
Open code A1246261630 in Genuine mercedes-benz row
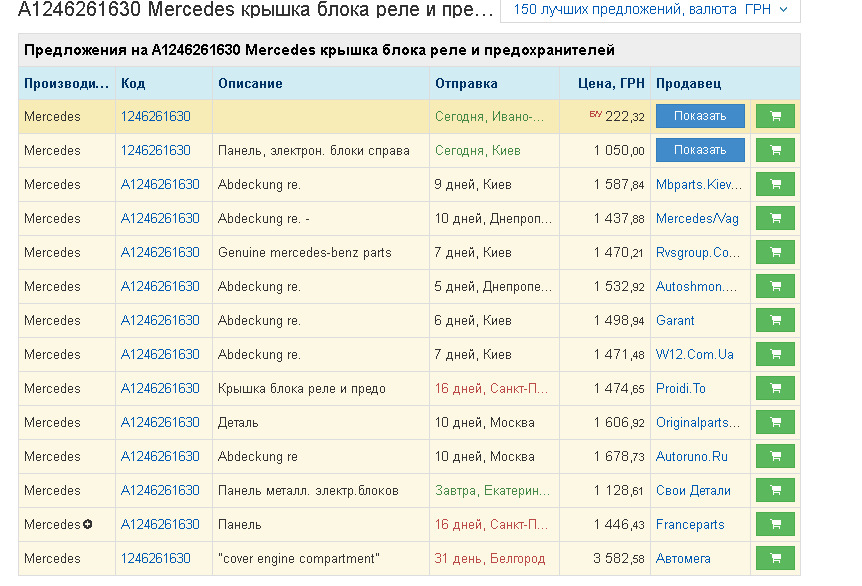(160, 253)
